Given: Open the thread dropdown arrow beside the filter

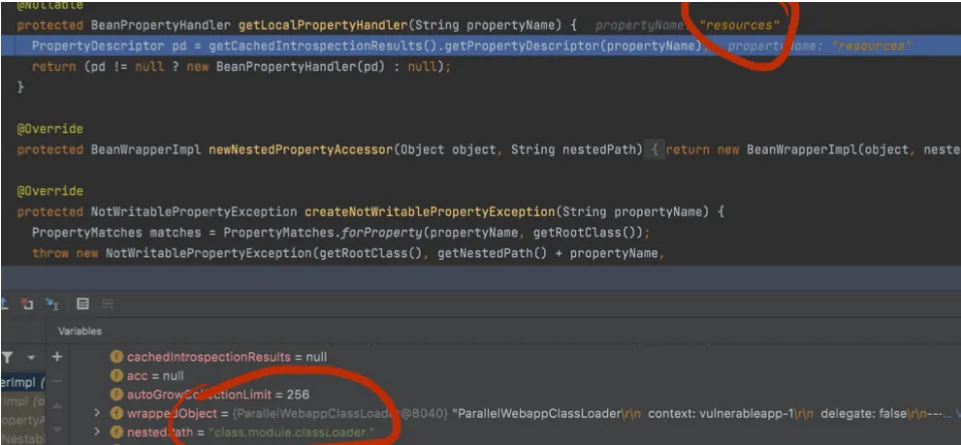Looking at the screenshot, I should coord(31,357).
